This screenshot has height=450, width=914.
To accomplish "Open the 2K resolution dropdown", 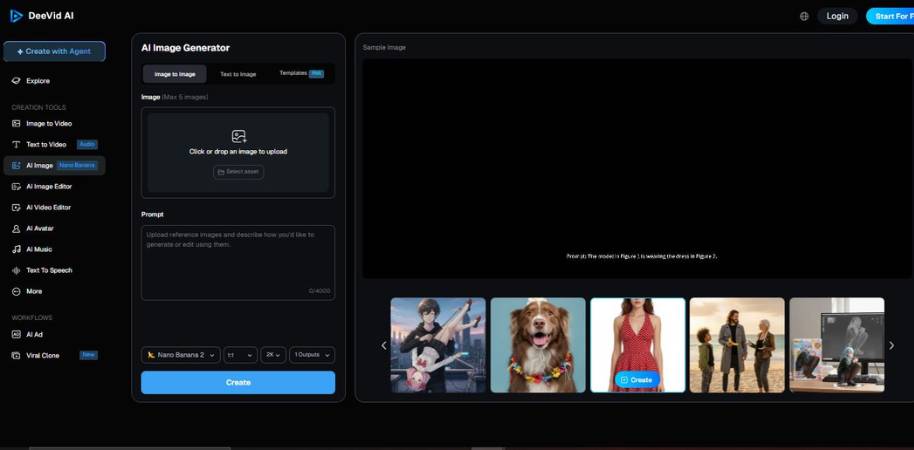I will [x=273, y=355].
